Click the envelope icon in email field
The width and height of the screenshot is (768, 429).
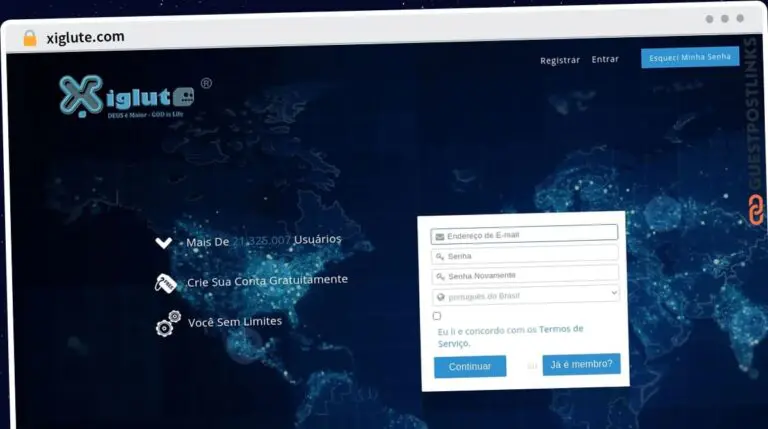click(x=439, y=237)
